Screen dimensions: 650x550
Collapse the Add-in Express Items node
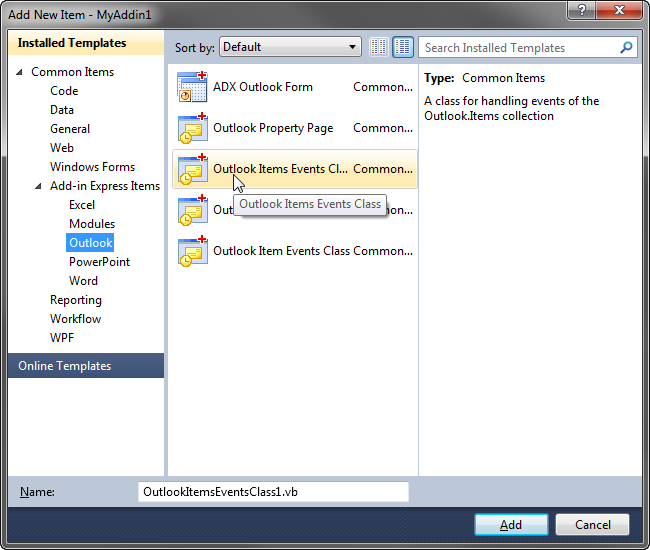(38, 186)
